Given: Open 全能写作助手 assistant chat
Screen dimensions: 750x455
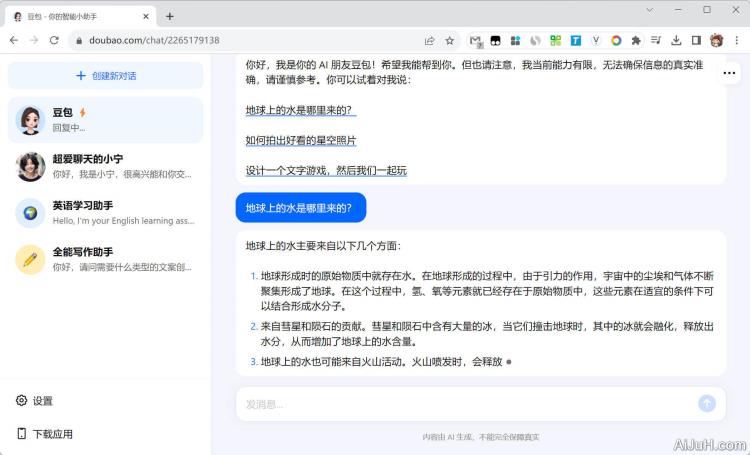Looking at the screenshot, I should pos(105,259).
